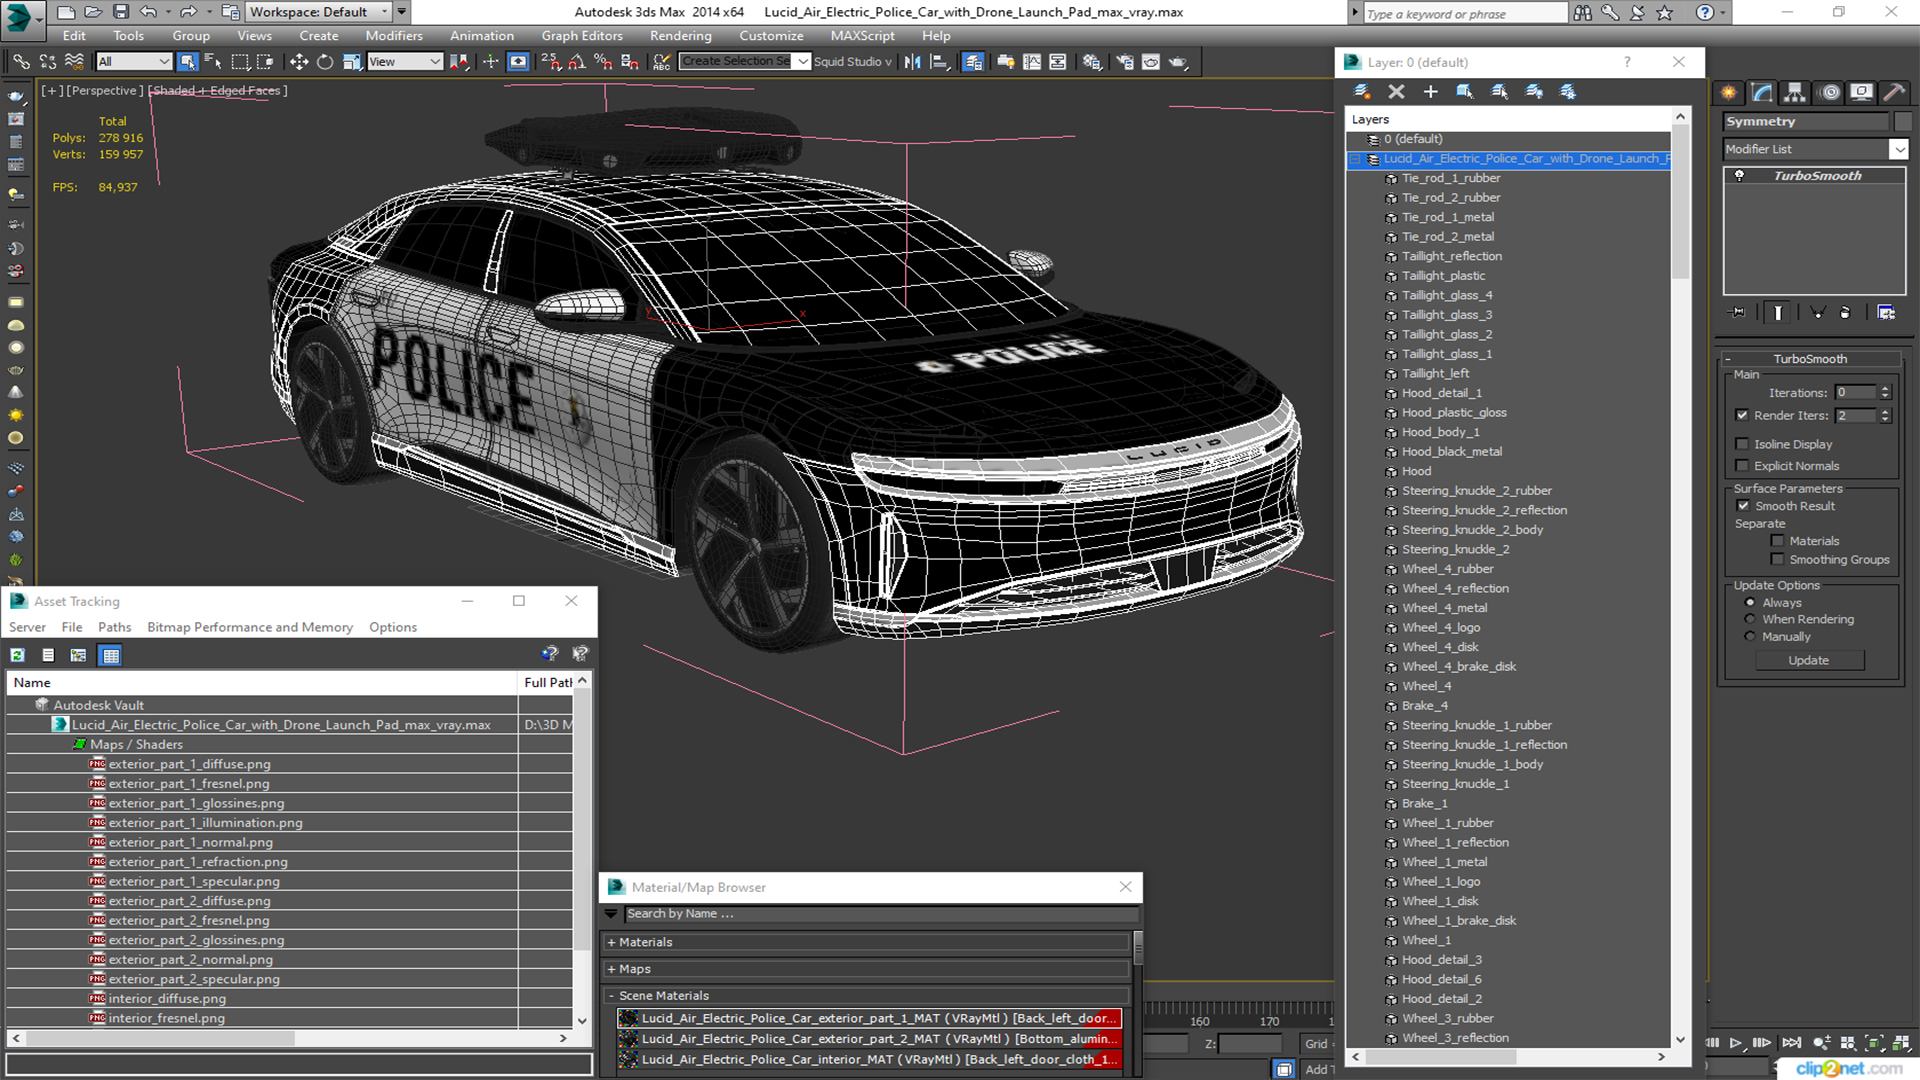Open the Workspace: Default dropdown

(319, 12)
